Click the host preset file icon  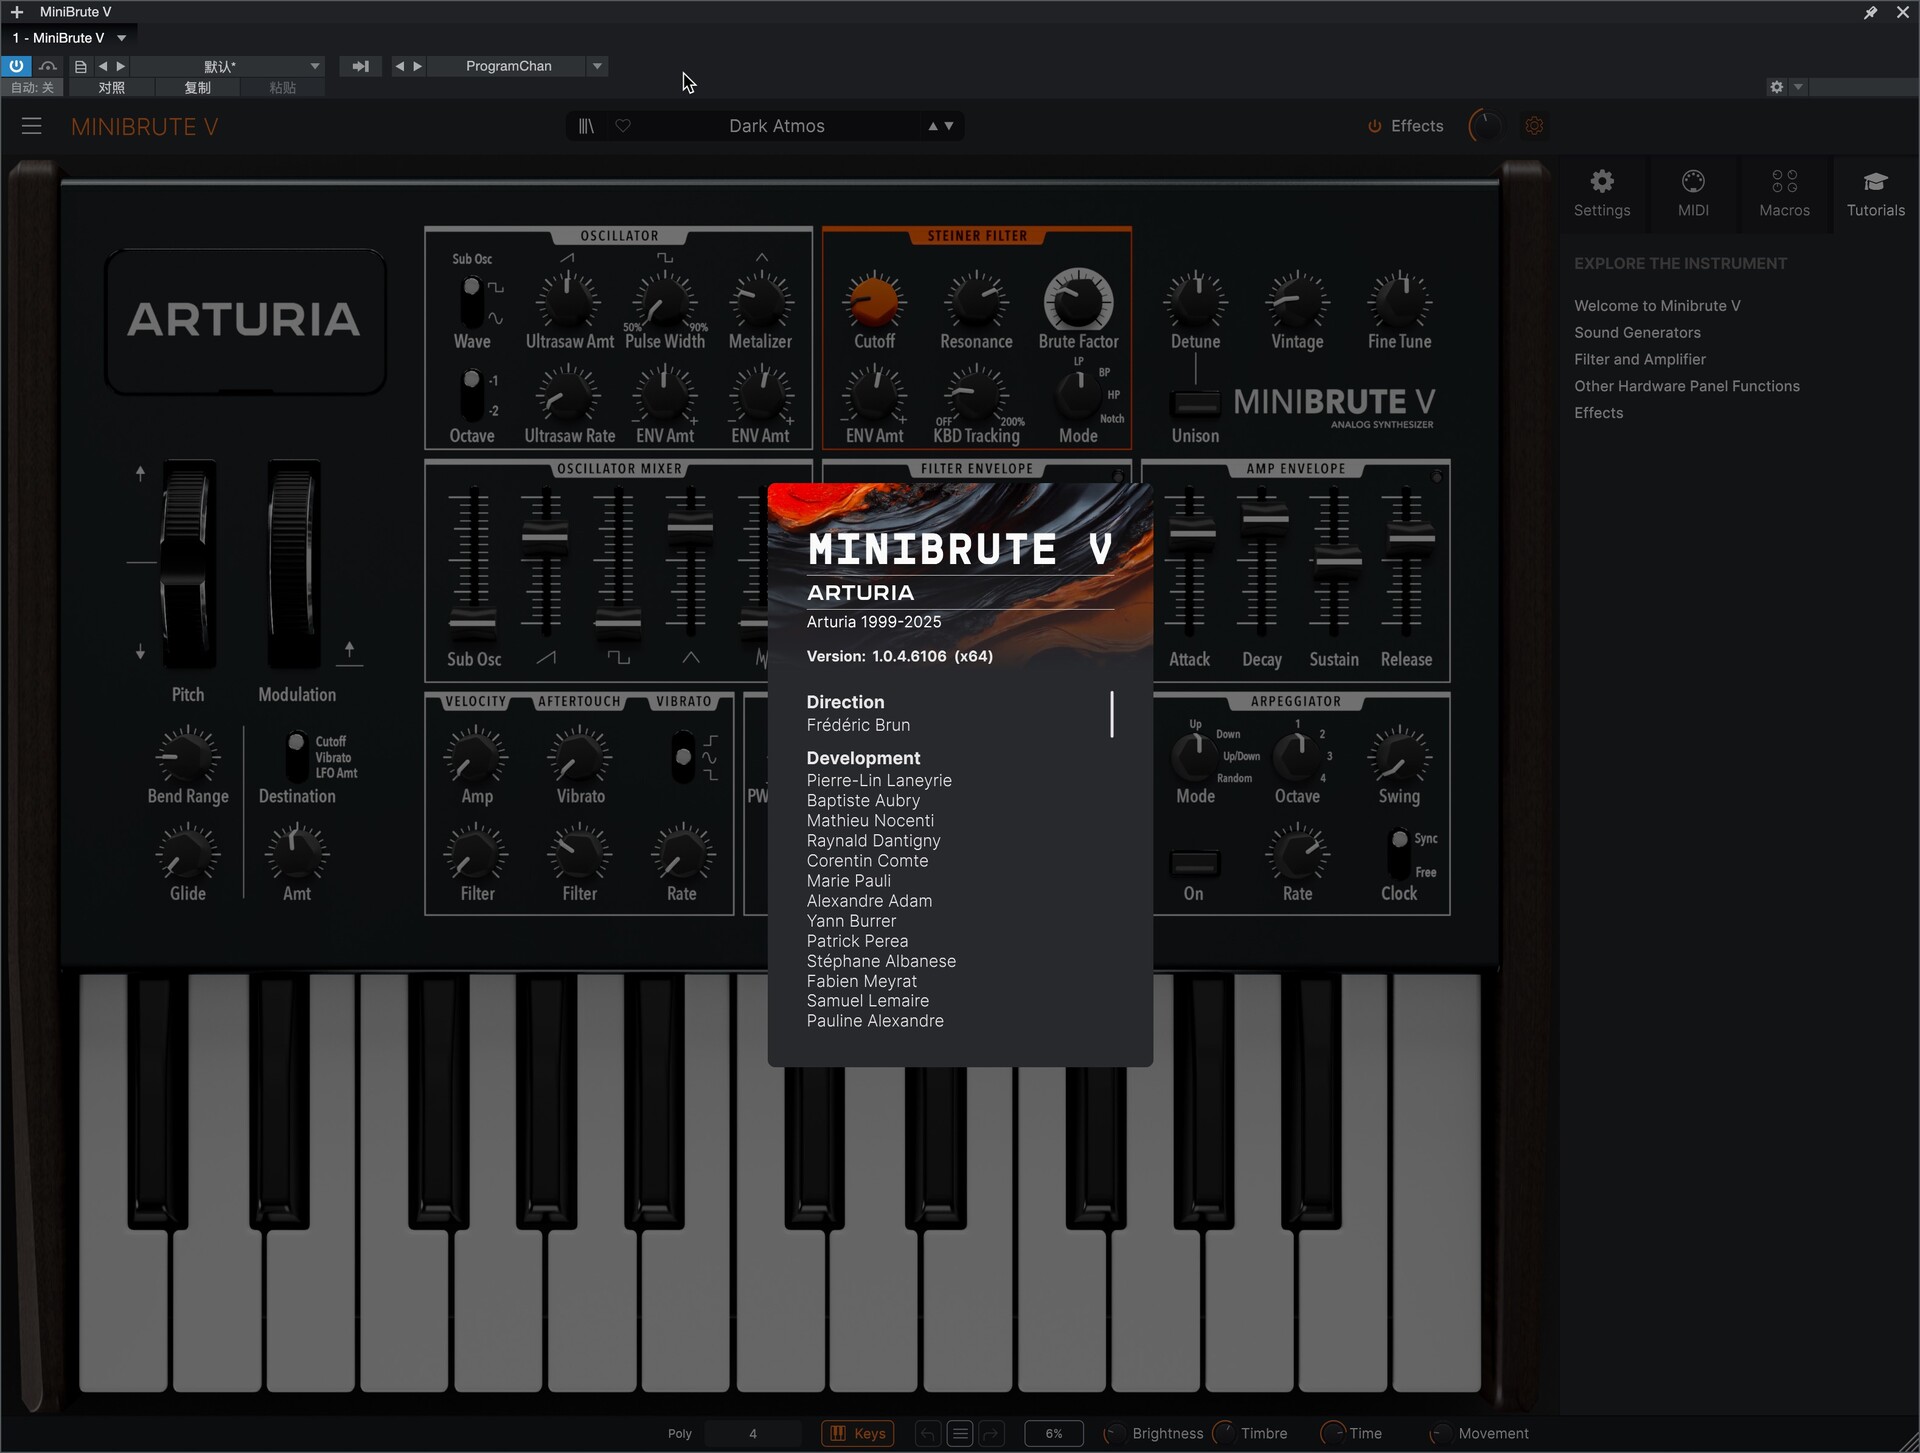[81, 66]
